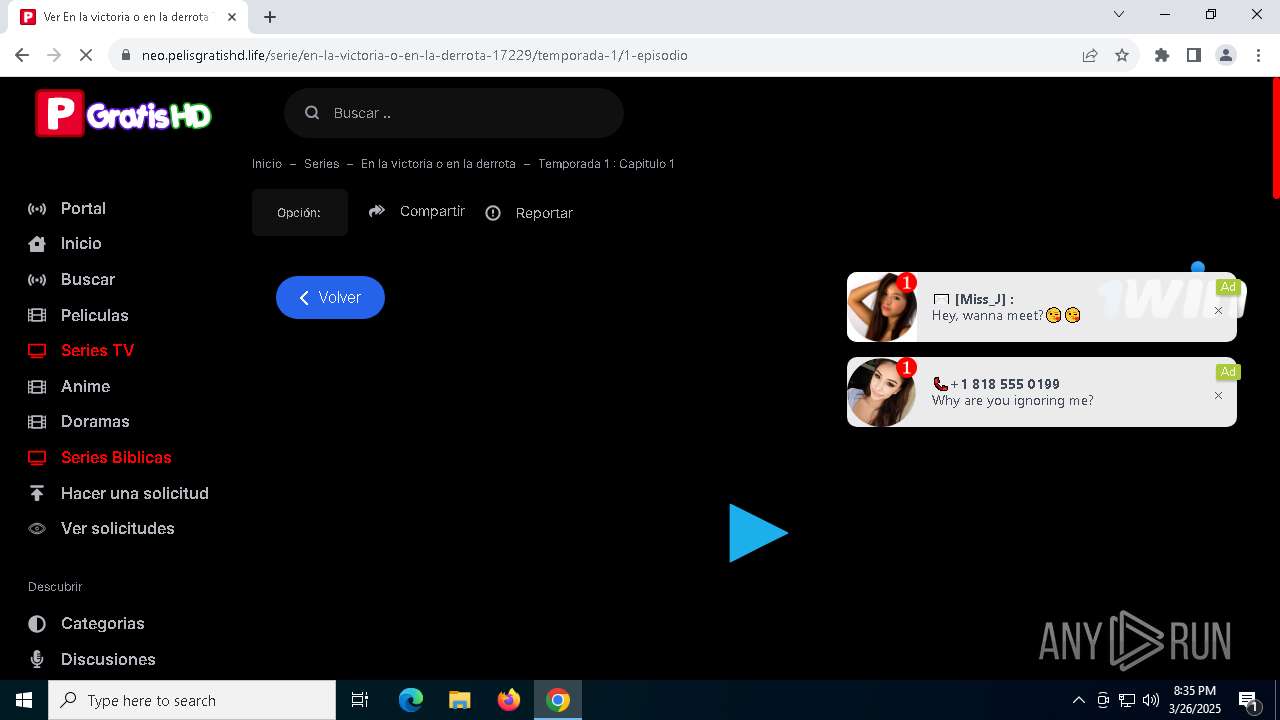Image resolution: width=1280 pixels, height=720 pixels.
Task: Open Portal in the sidebar
Action: click(83, 209)
